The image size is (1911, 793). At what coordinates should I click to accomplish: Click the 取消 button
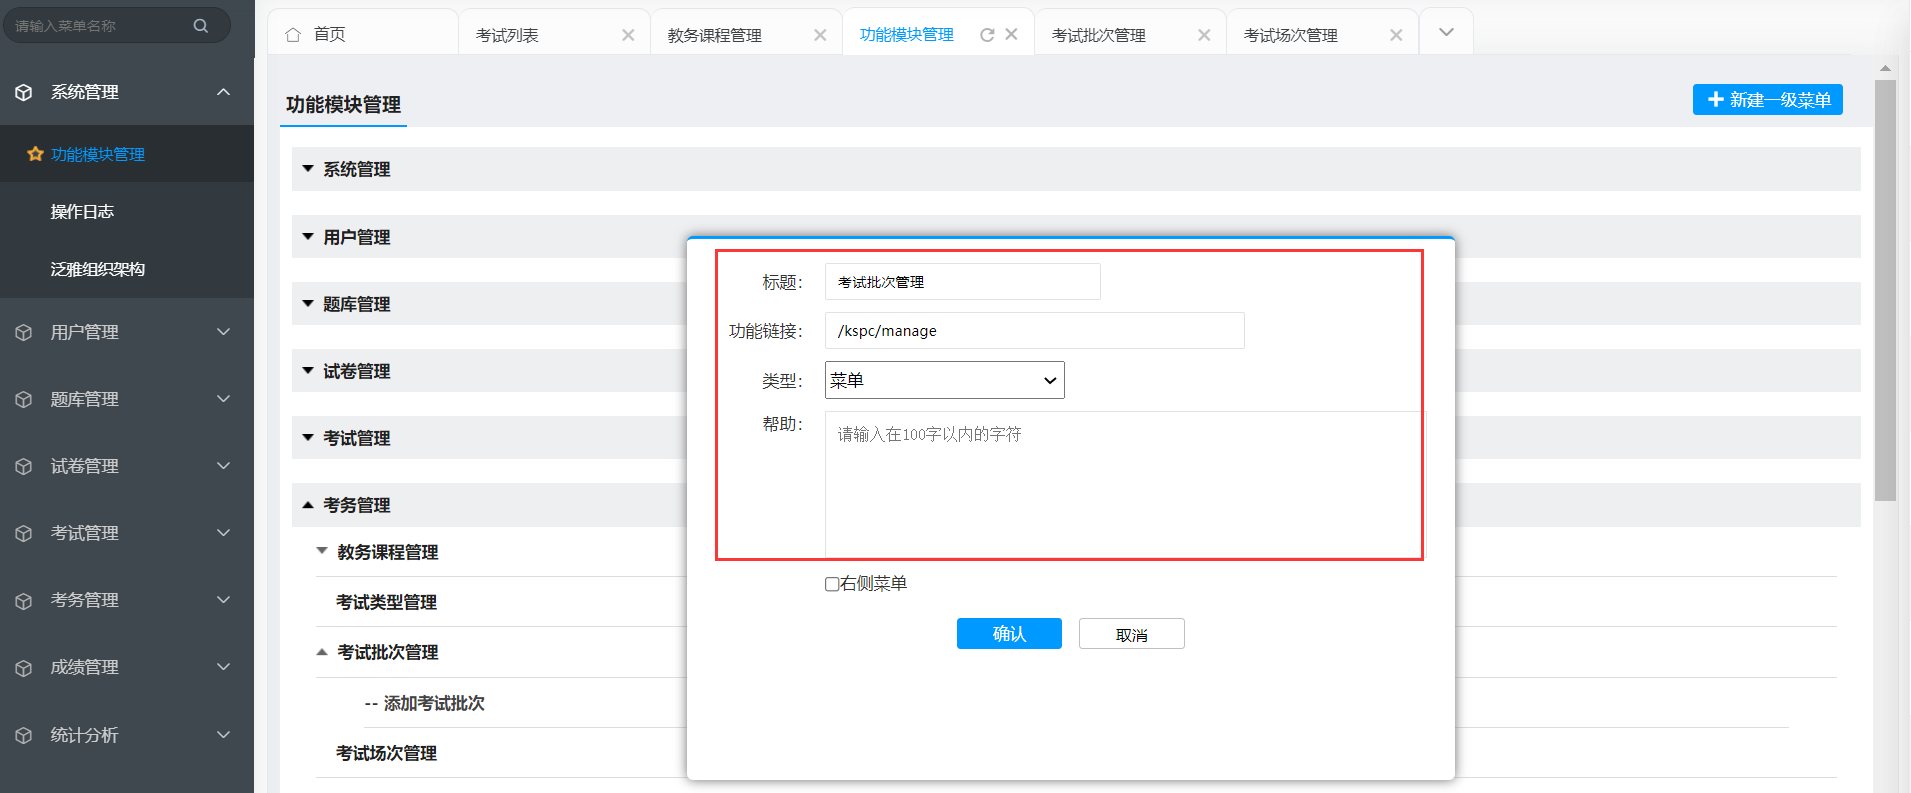pyautogui.click(x=1132, y=634)
